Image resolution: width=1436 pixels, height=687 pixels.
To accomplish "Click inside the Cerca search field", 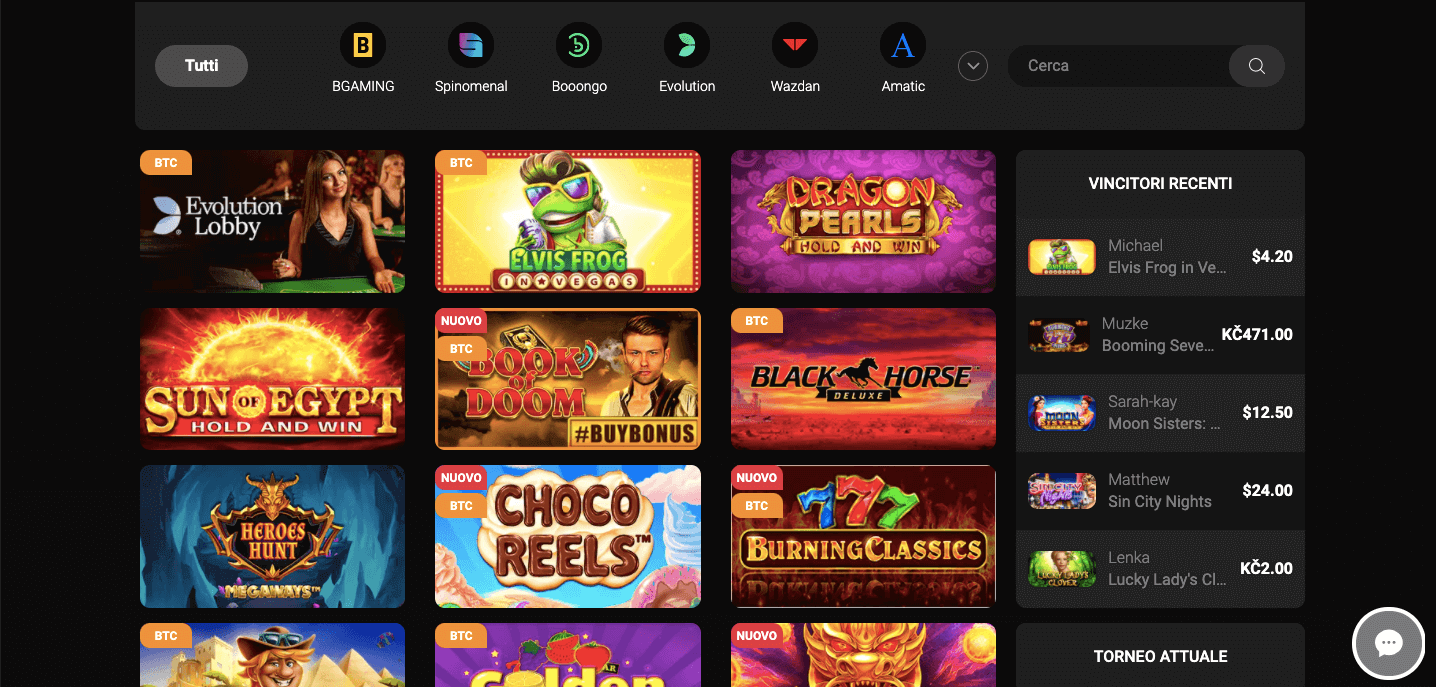I will pyautogui.click(x=1120, y=65).
